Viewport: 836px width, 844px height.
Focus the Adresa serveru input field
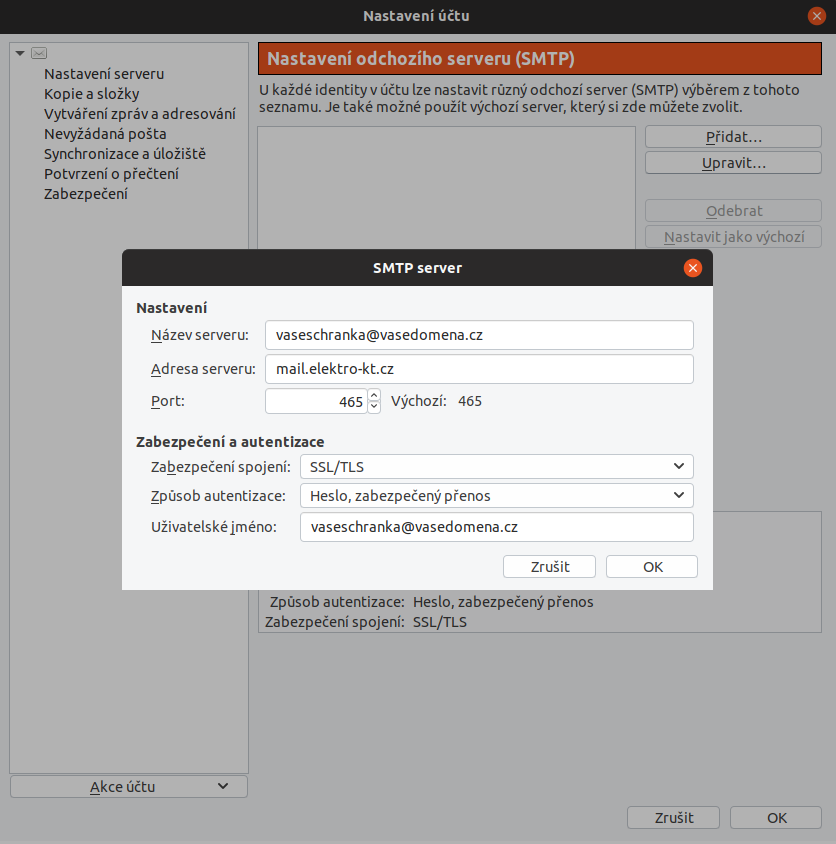(479, 369)
